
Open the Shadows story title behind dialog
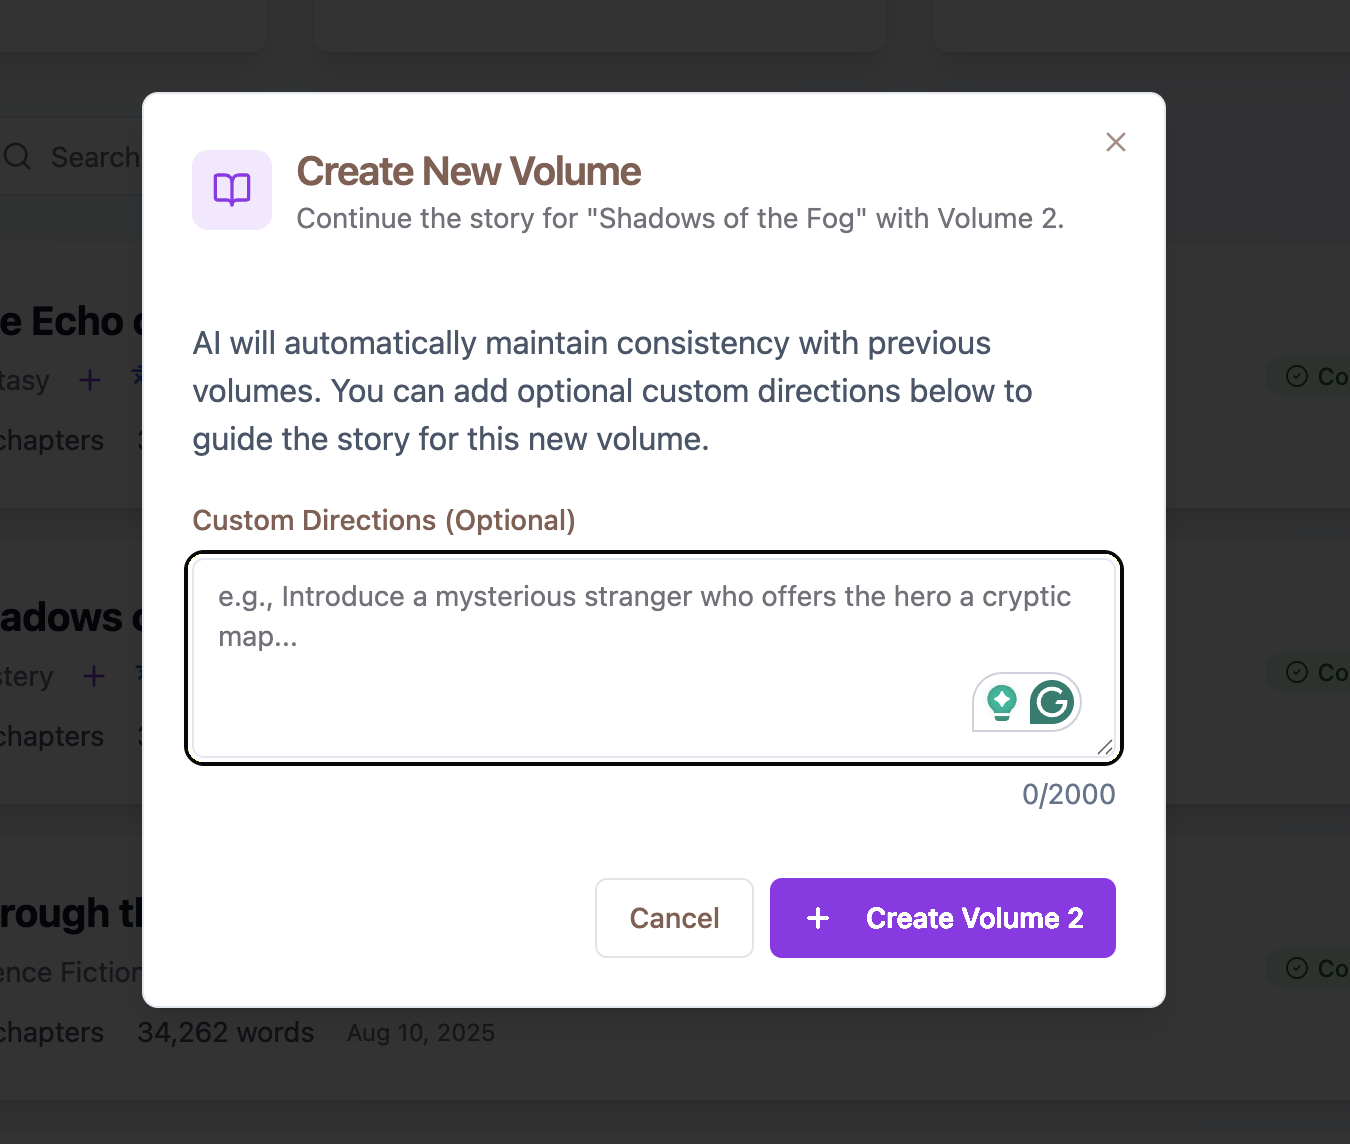coord(71,618)
